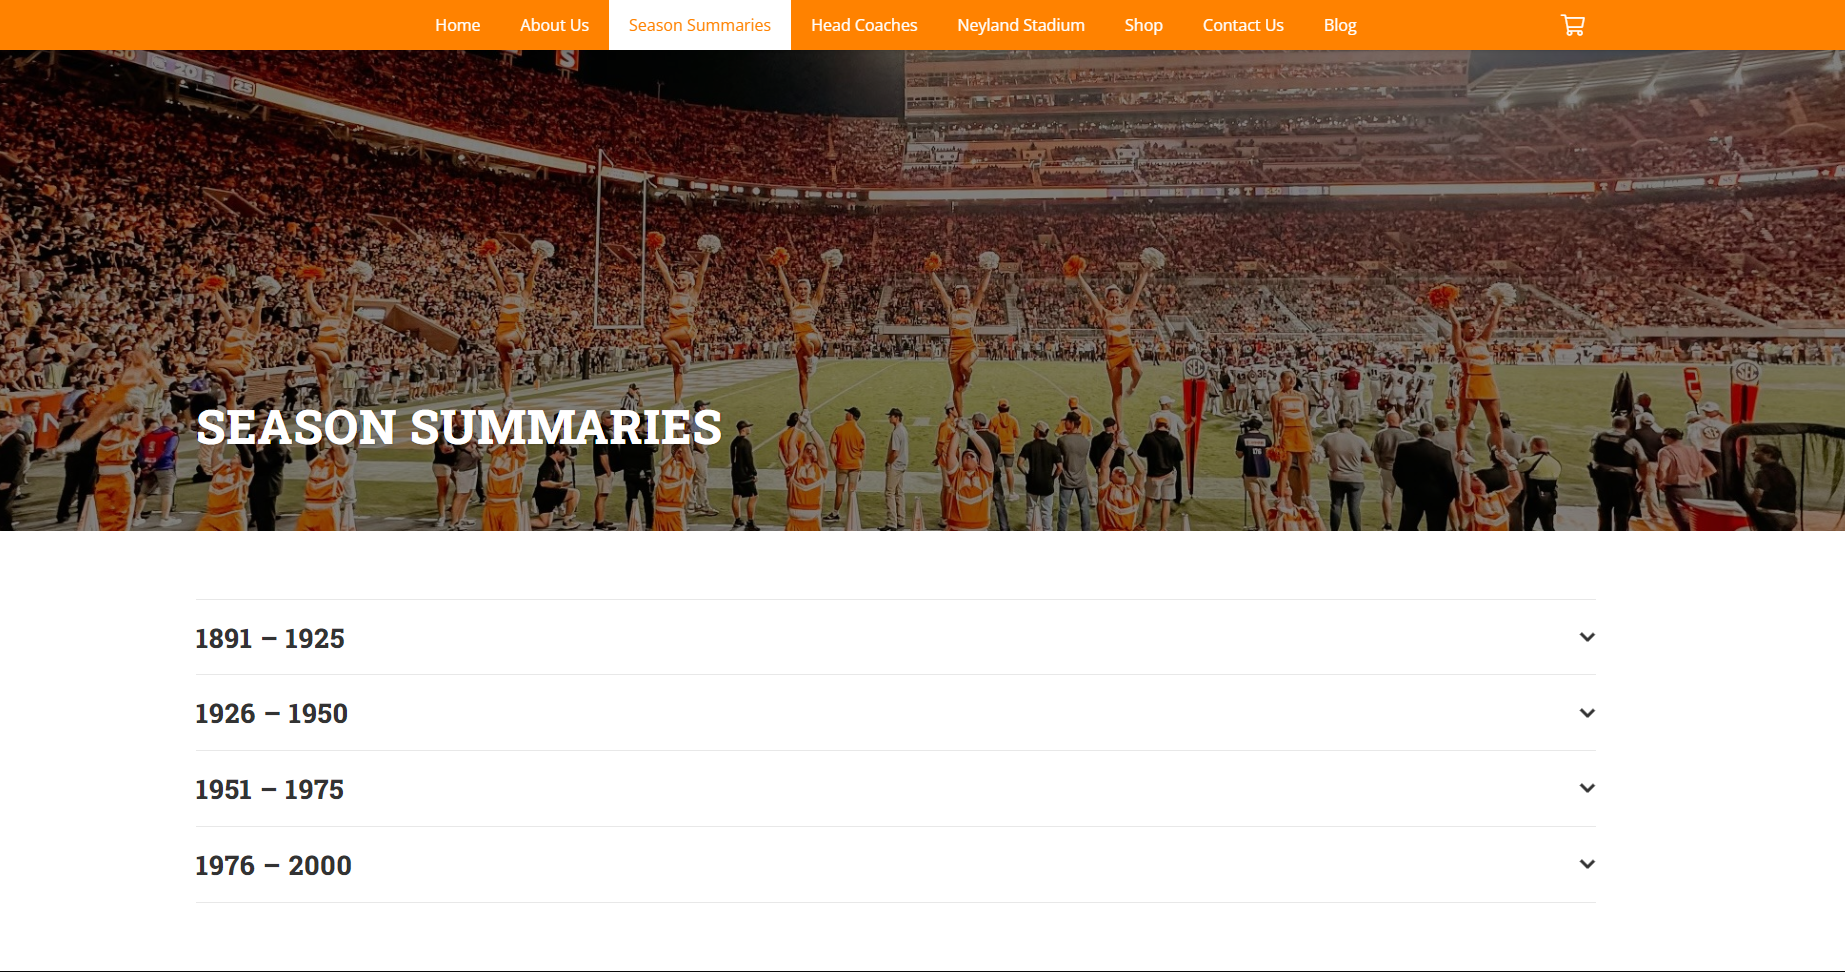Click the stadium cheerleaders hero image
The image size is (1845, 972).
[x=922, y=290]
